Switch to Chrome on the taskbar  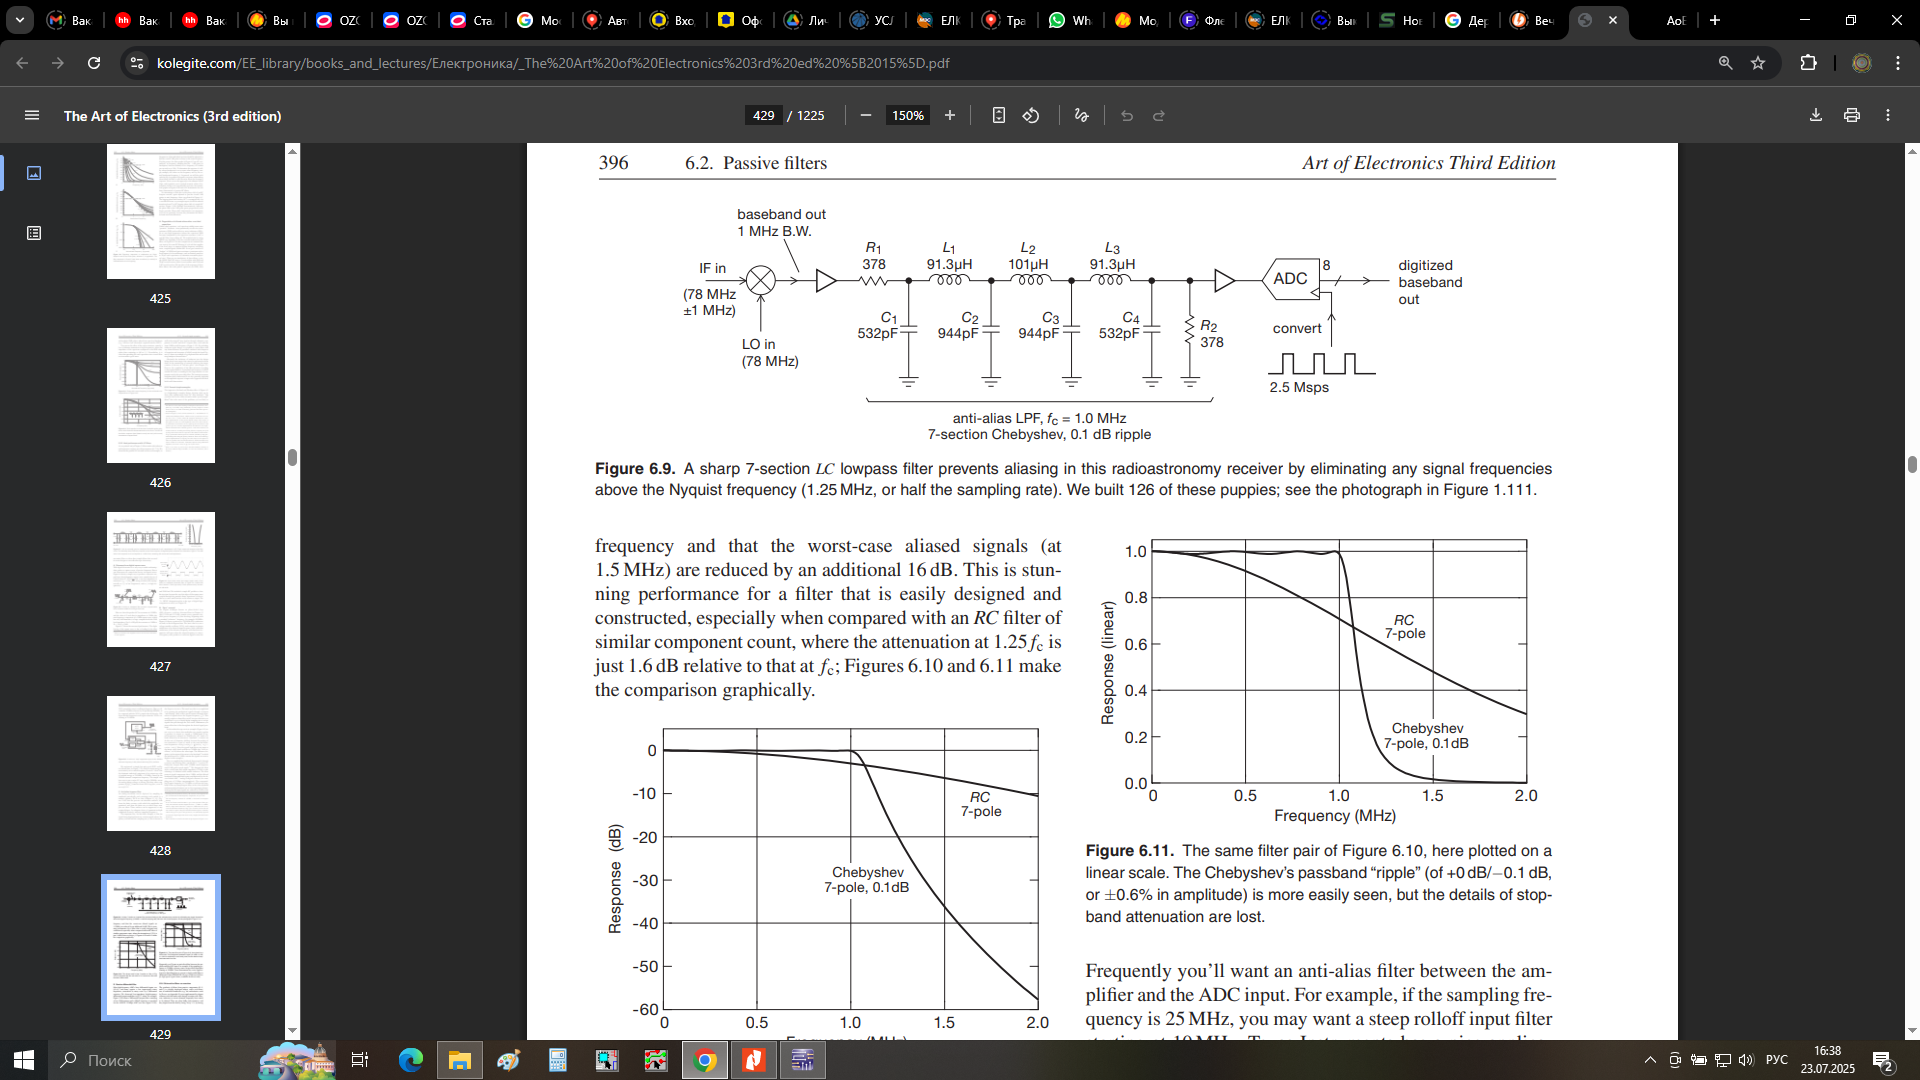pos(705,1060)
